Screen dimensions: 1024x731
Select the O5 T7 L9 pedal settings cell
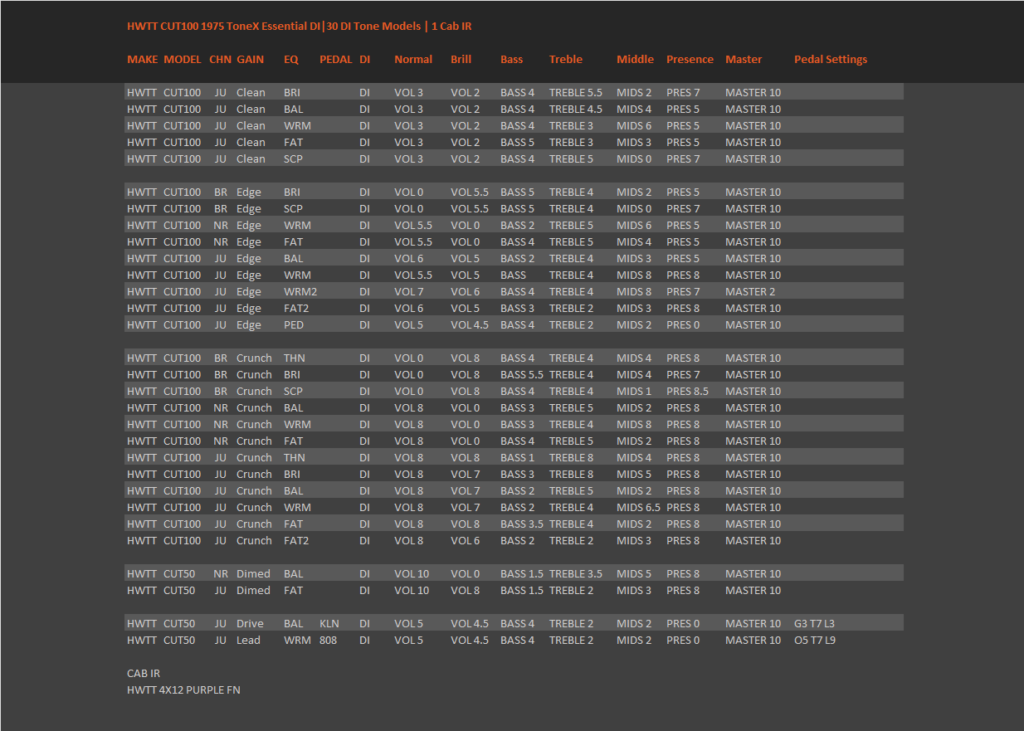click(x=814, y=640)
